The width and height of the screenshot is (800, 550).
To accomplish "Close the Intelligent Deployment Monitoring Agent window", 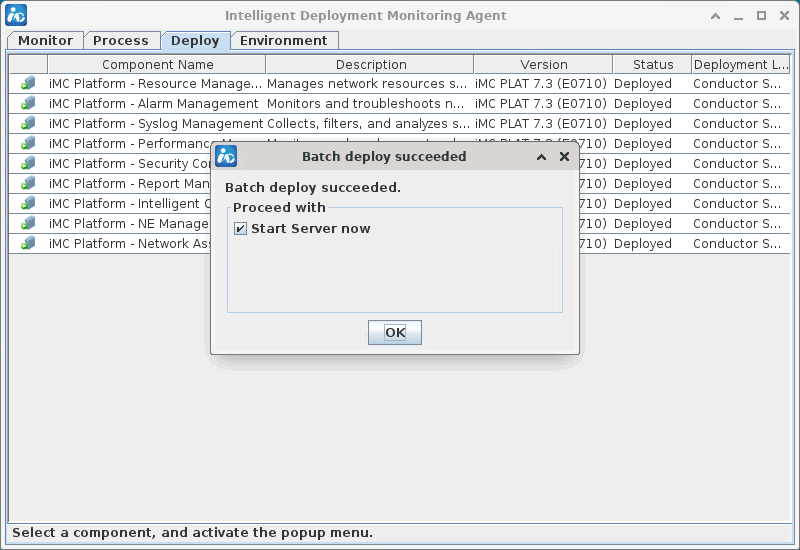I will 785,16.
